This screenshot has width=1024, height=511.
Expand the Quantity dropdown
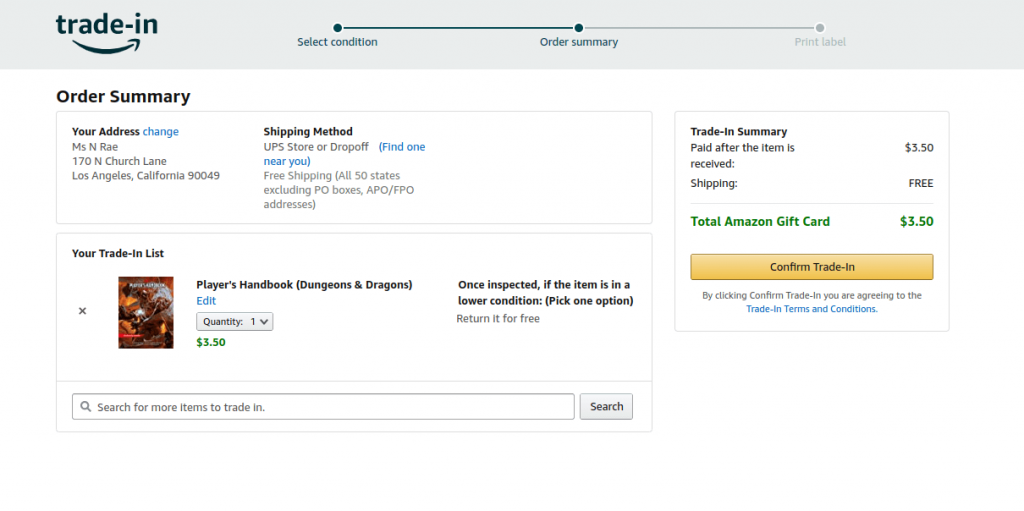point(235,322)
